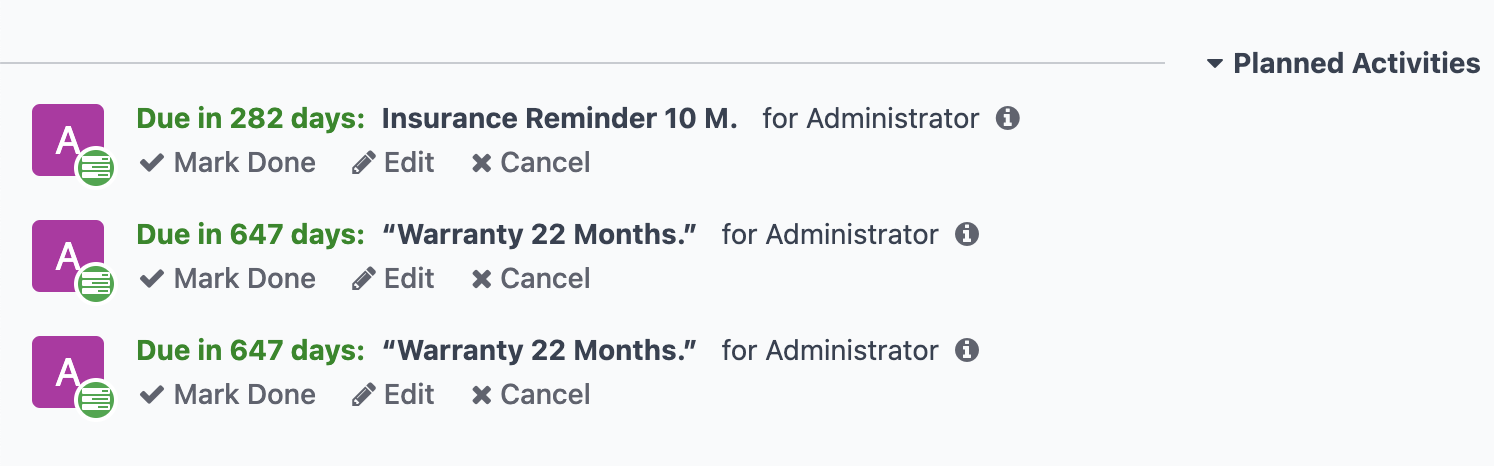Click green activity badge on Insurance Reminder avatar
Viewport: 1494px width, 466px height.
point(96,167)
